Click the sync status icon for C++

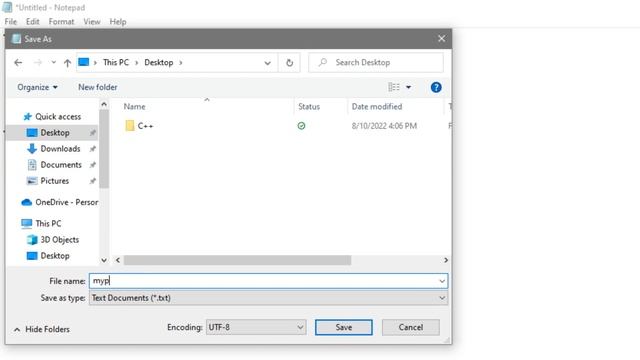(301, 126)
